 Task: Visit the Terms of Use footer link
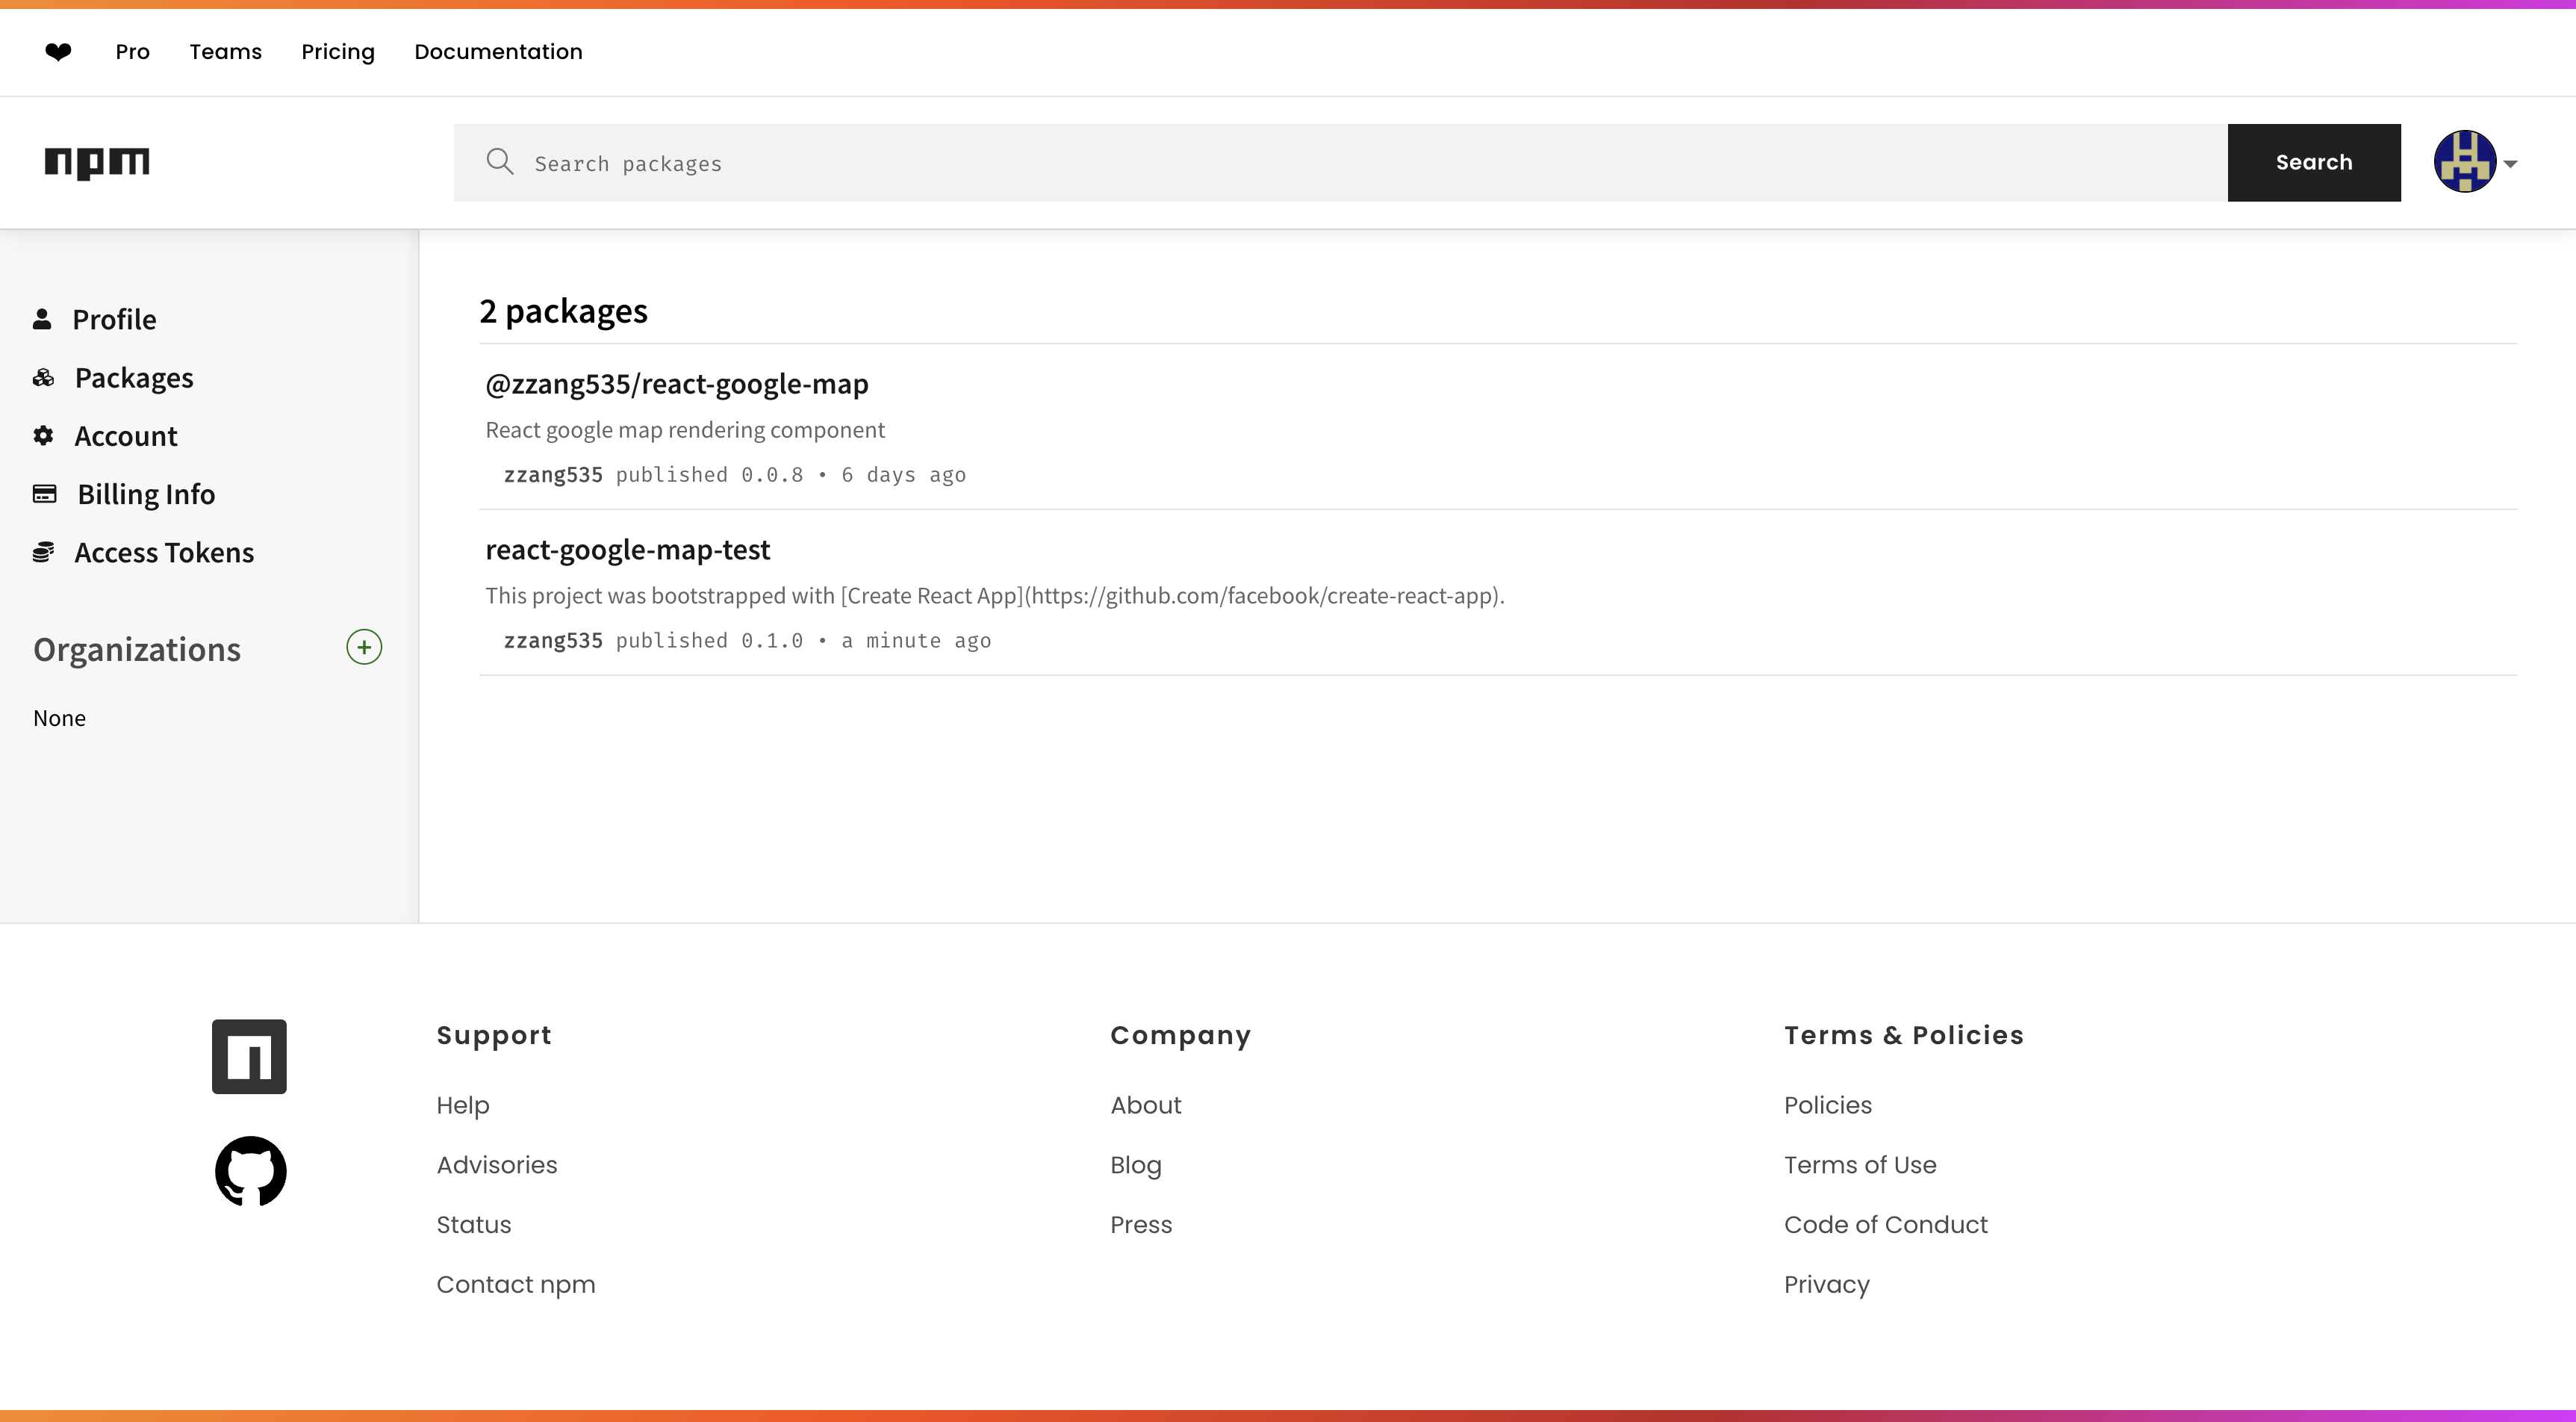tap(1860, 1165)
